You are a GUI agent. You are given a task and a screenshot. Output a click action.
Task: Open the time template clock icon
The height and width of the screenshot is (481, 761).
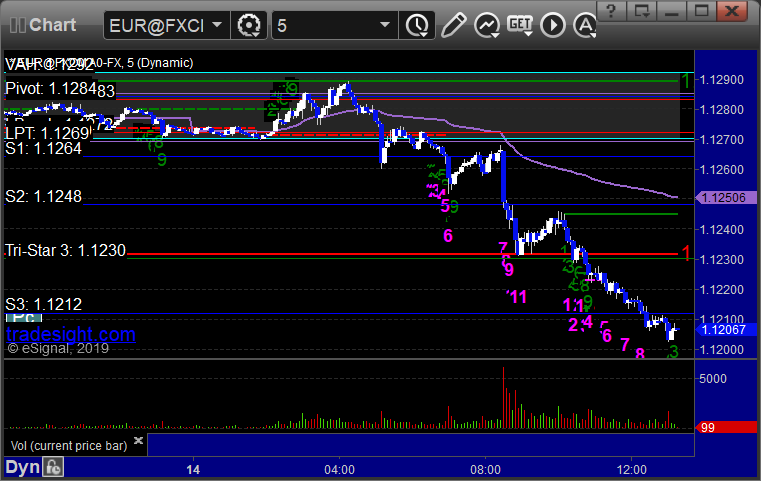tap(417, 25)
